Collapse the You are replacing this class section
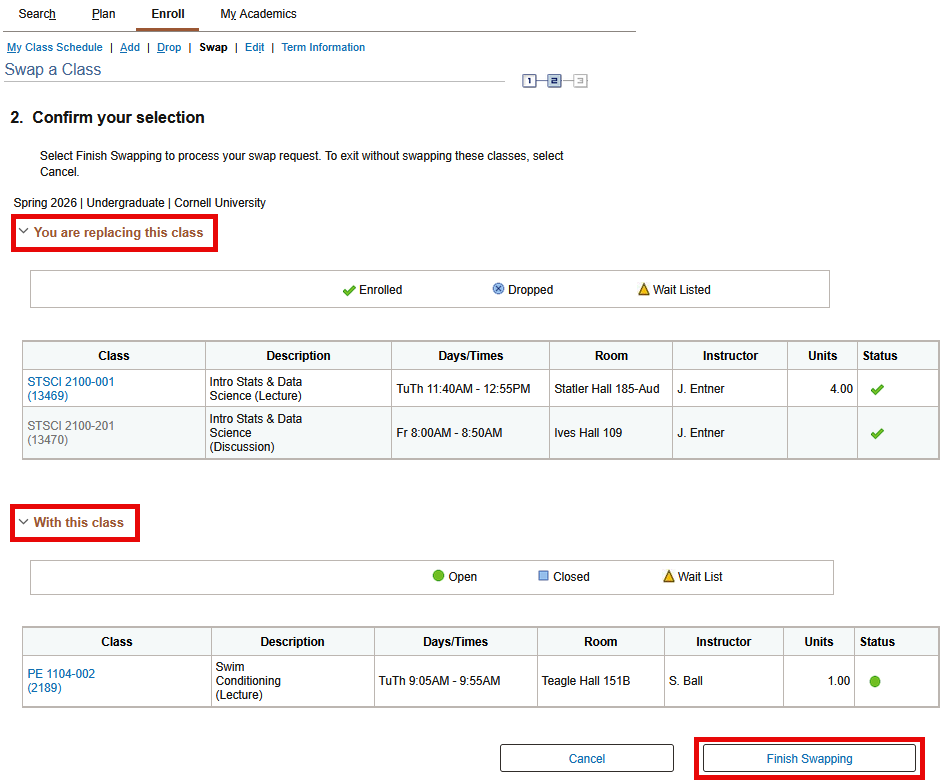Image resolution: width=947 pixels, height=780 pixels. (117, 232)
